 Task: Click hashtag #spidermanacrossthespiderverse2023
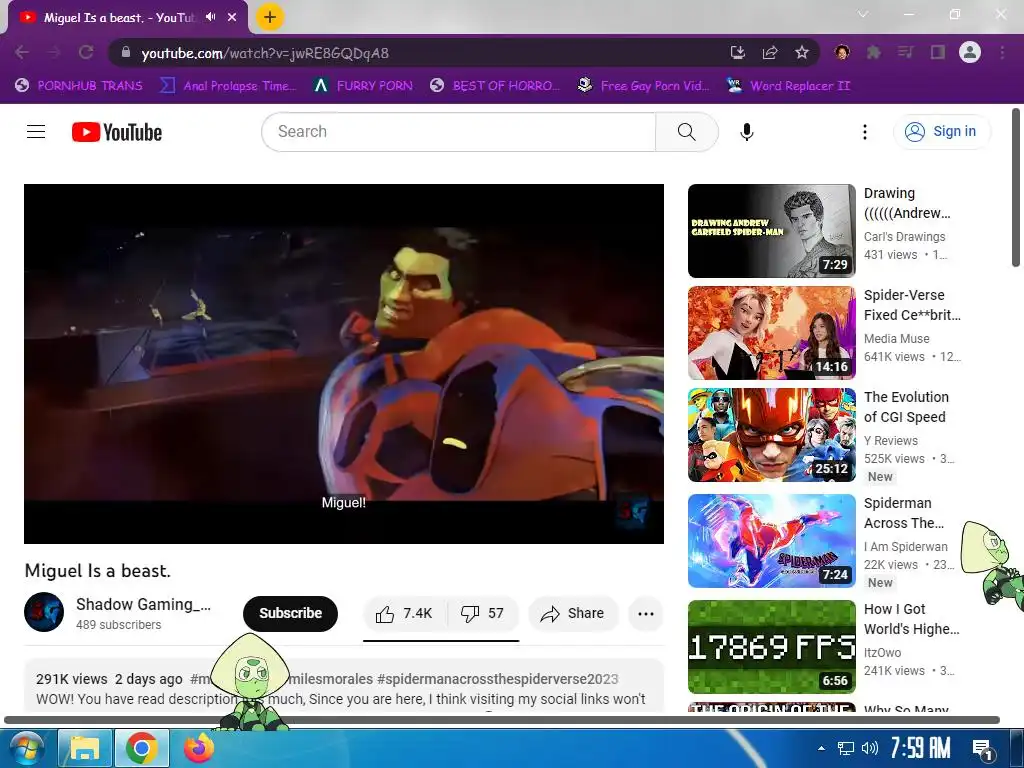click(x=498, y=679)
